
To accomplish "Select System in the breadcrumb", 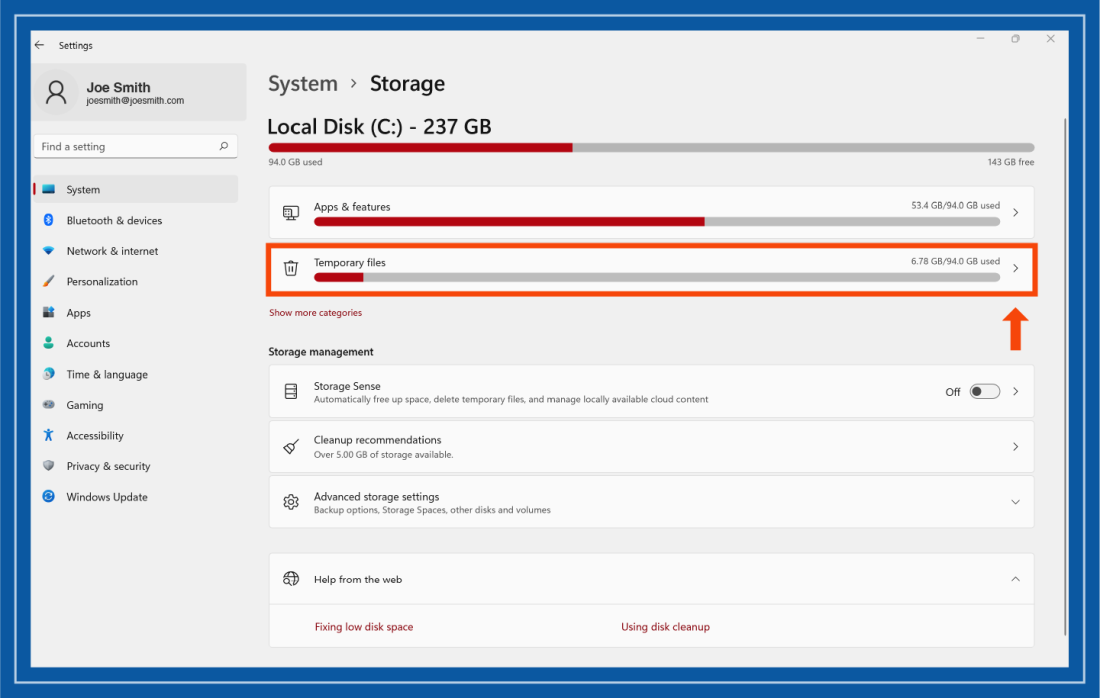I will tap(303, 84).
